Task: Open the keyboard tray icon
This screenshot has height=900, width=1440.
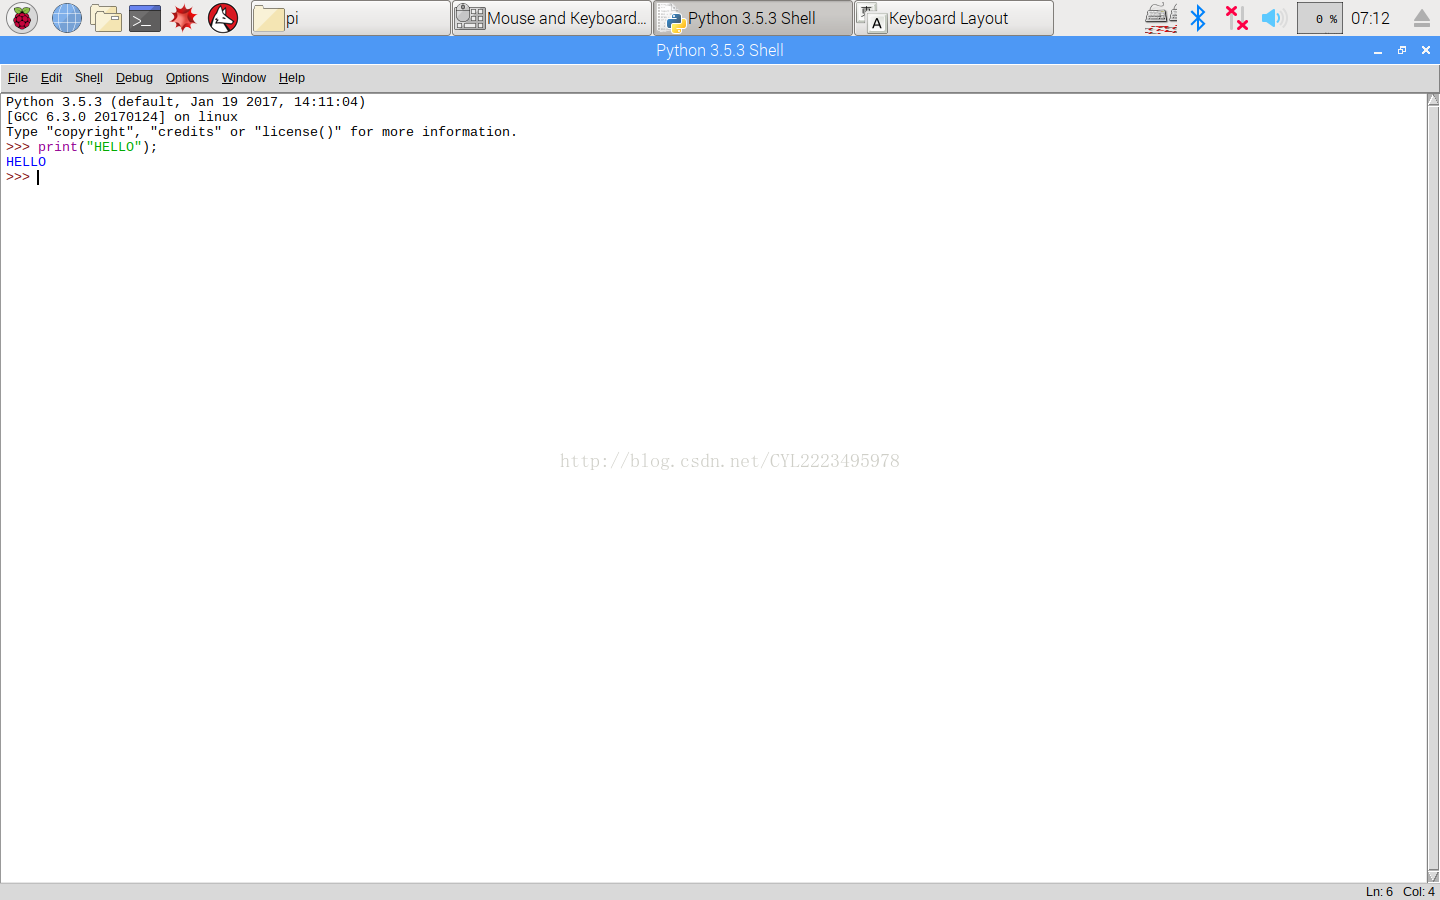Action: [x=1161, y=18]
